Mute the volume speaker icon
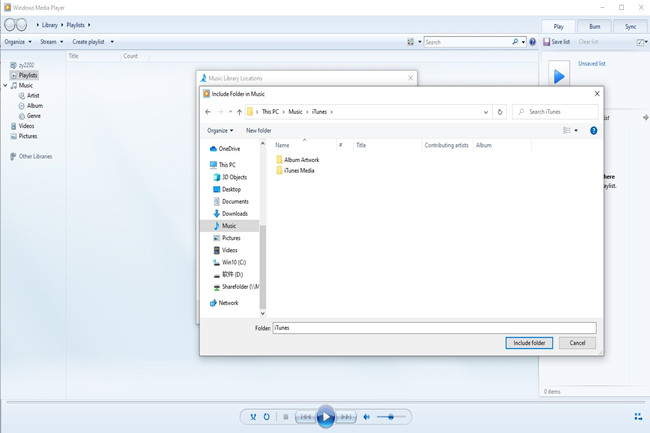Screen dimensions: 650x433 (366, 417)
